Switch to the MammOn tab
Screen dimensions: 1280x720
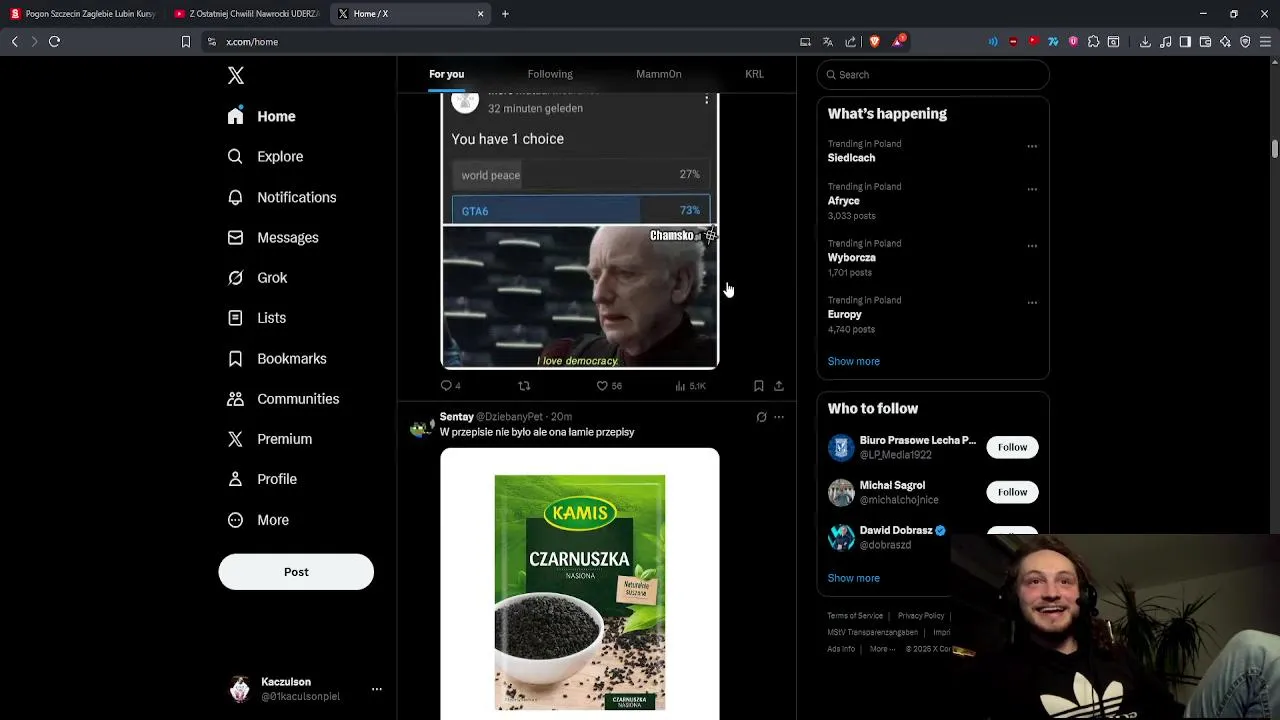[658, 74]
